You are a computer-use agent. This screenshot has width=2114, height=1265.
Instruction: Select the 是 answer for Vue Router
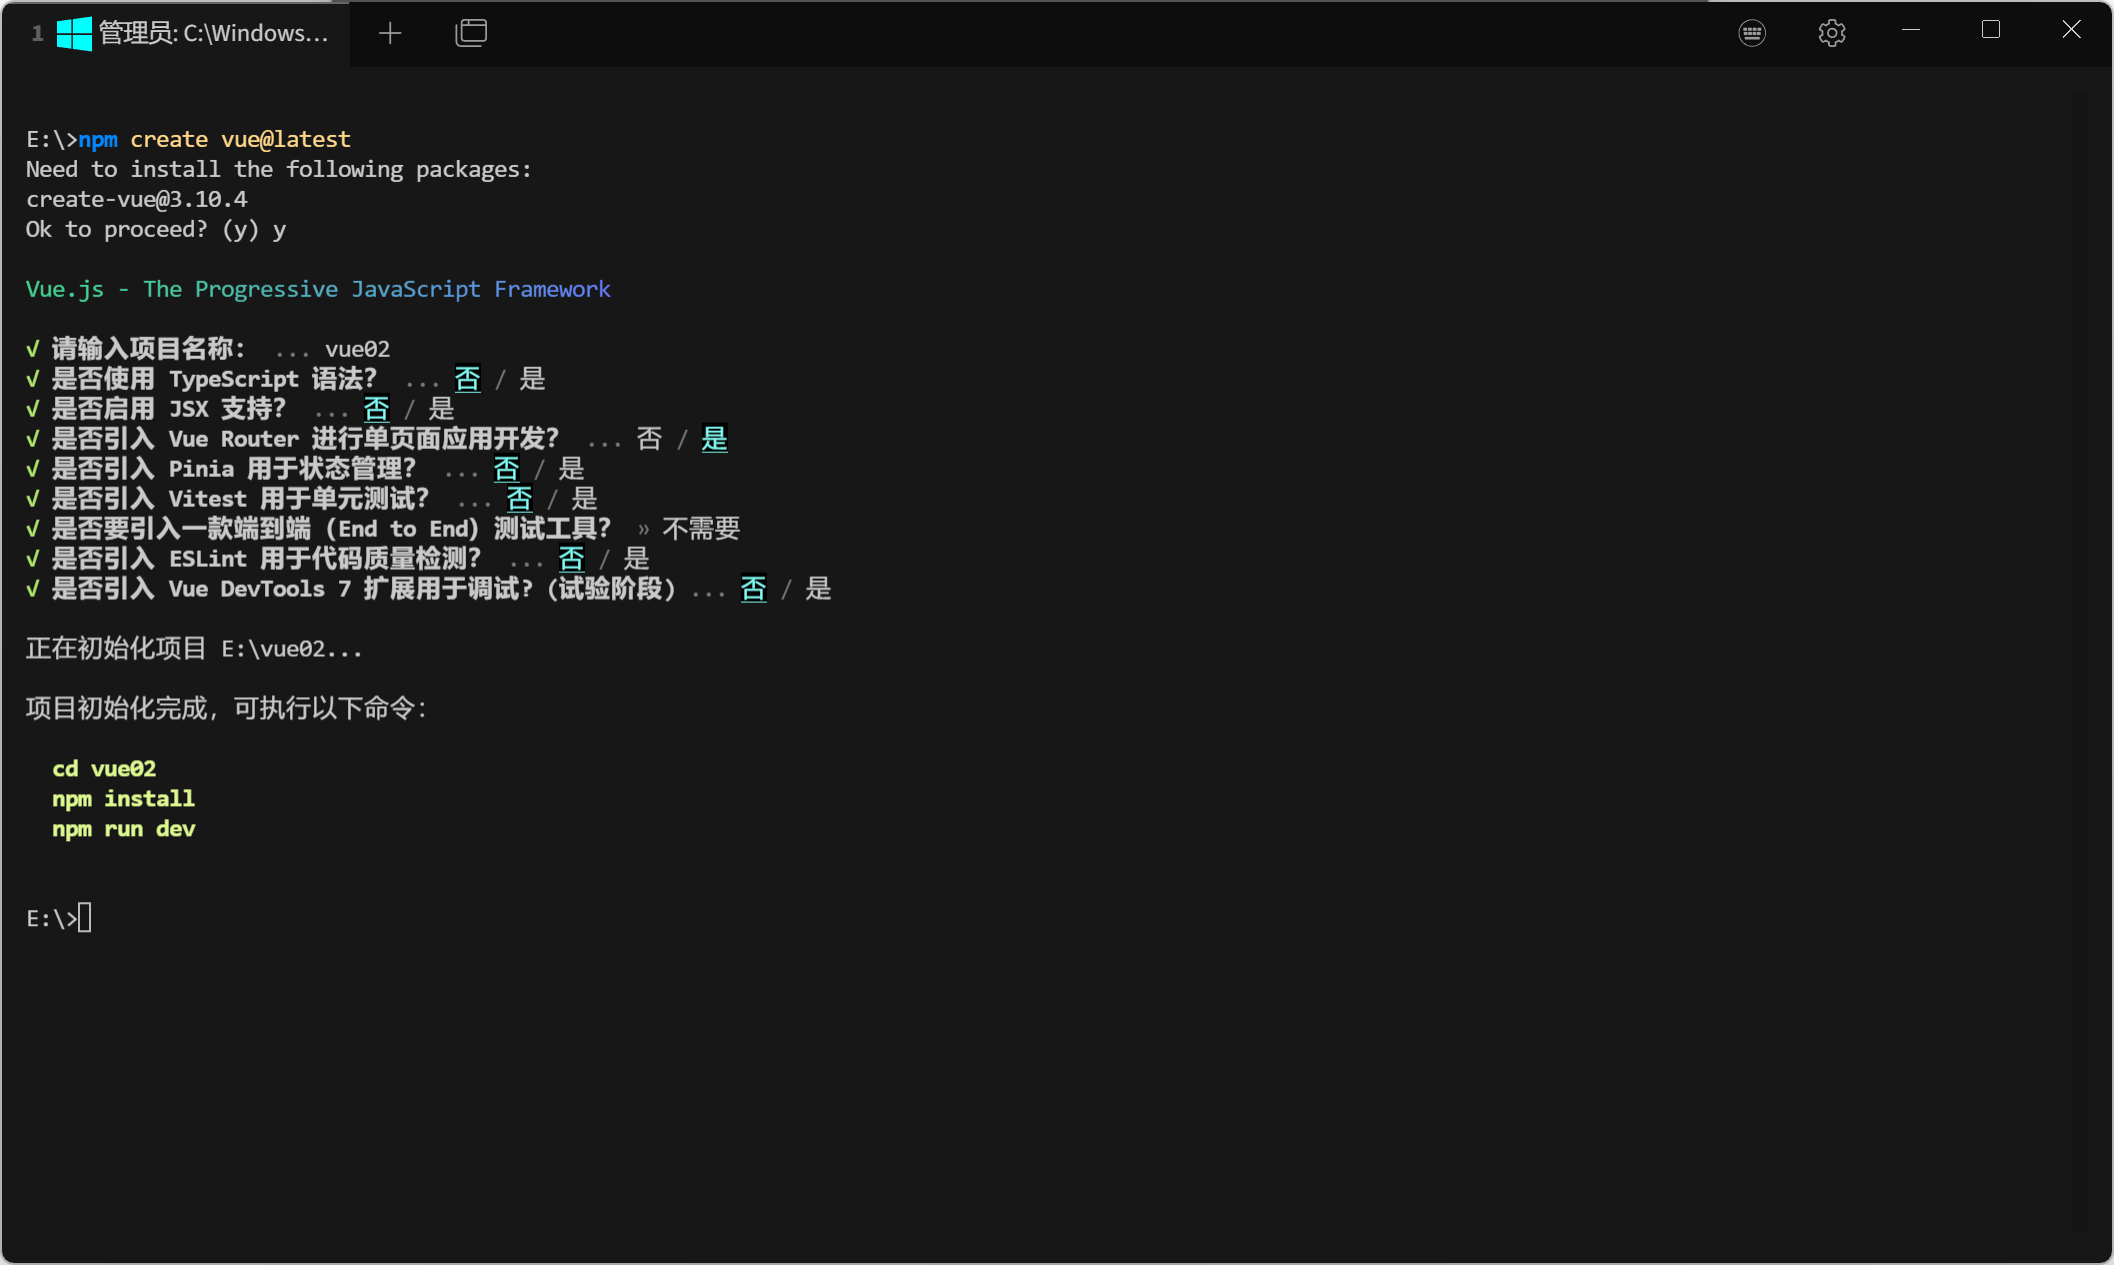(713, 438)
